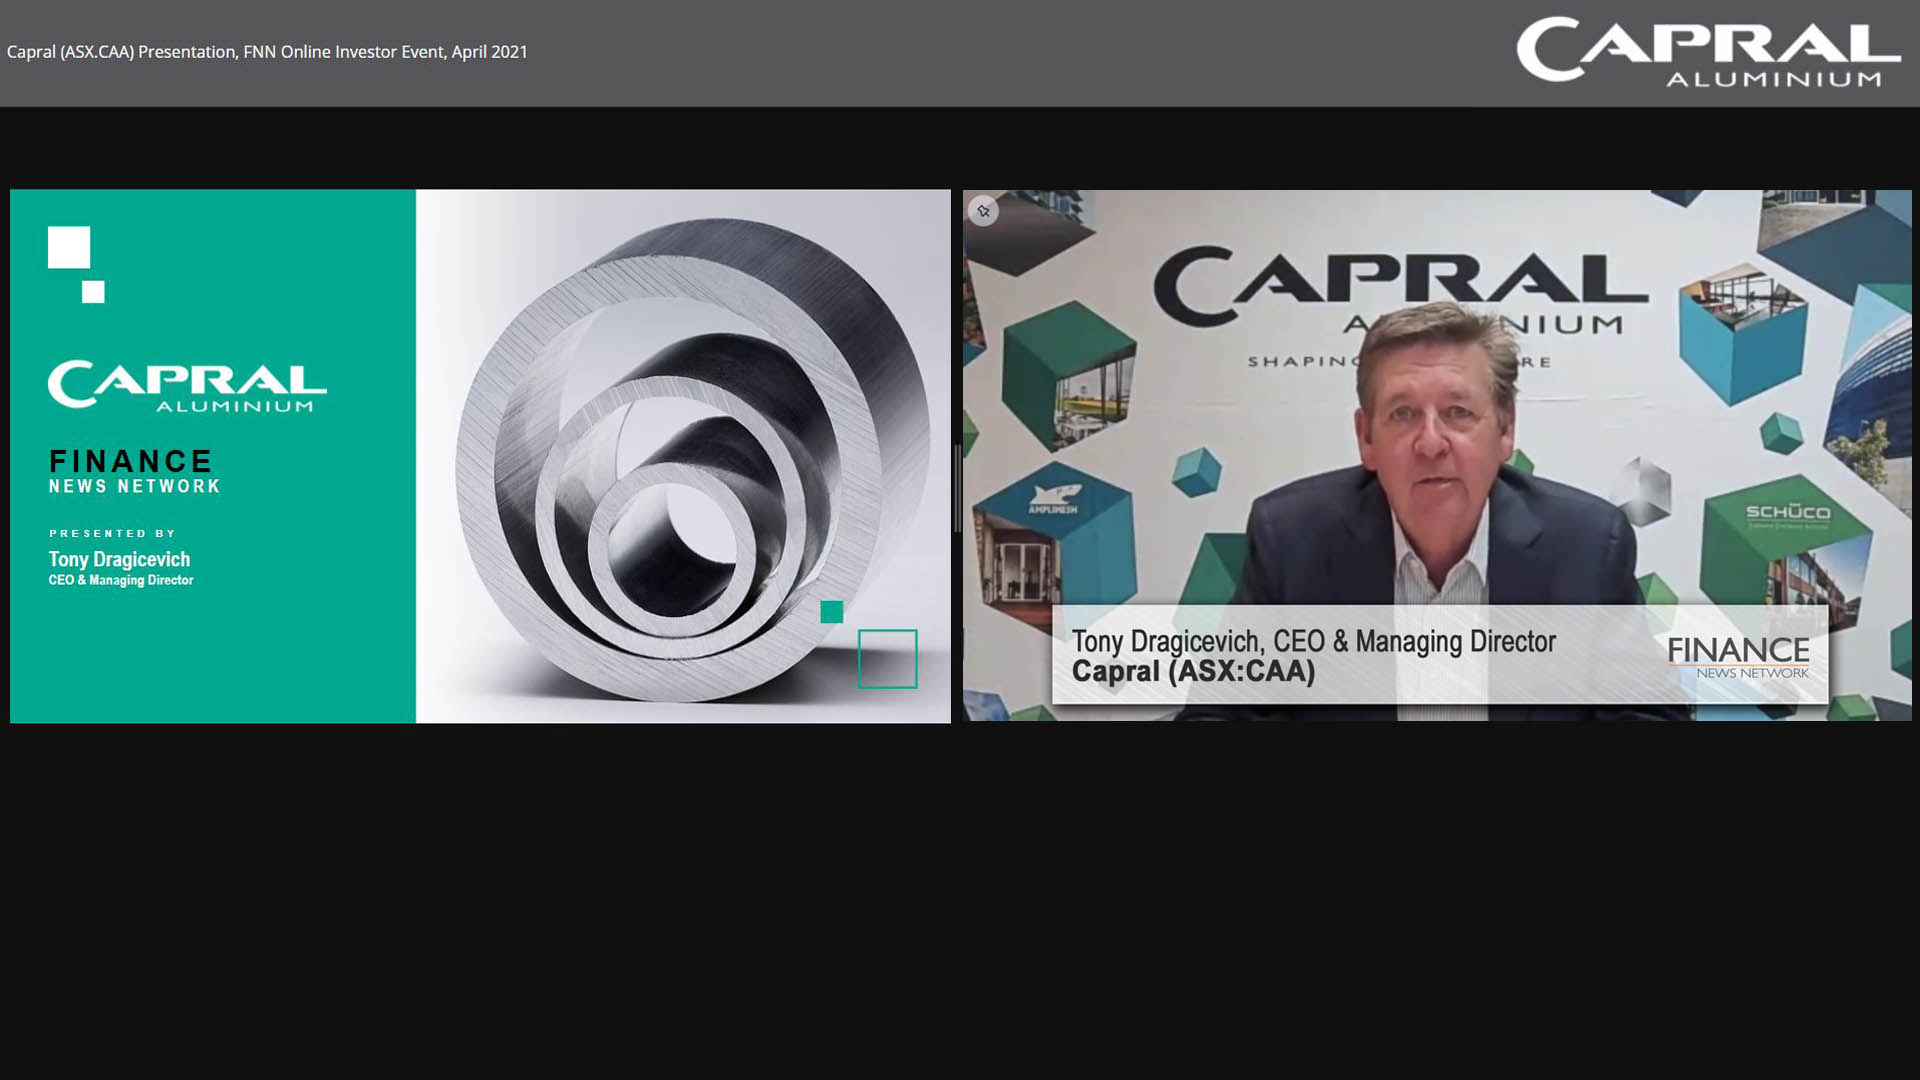1920x1080 pixels.
Task: Click the outlined green square on slide
Action: point(887,658)
